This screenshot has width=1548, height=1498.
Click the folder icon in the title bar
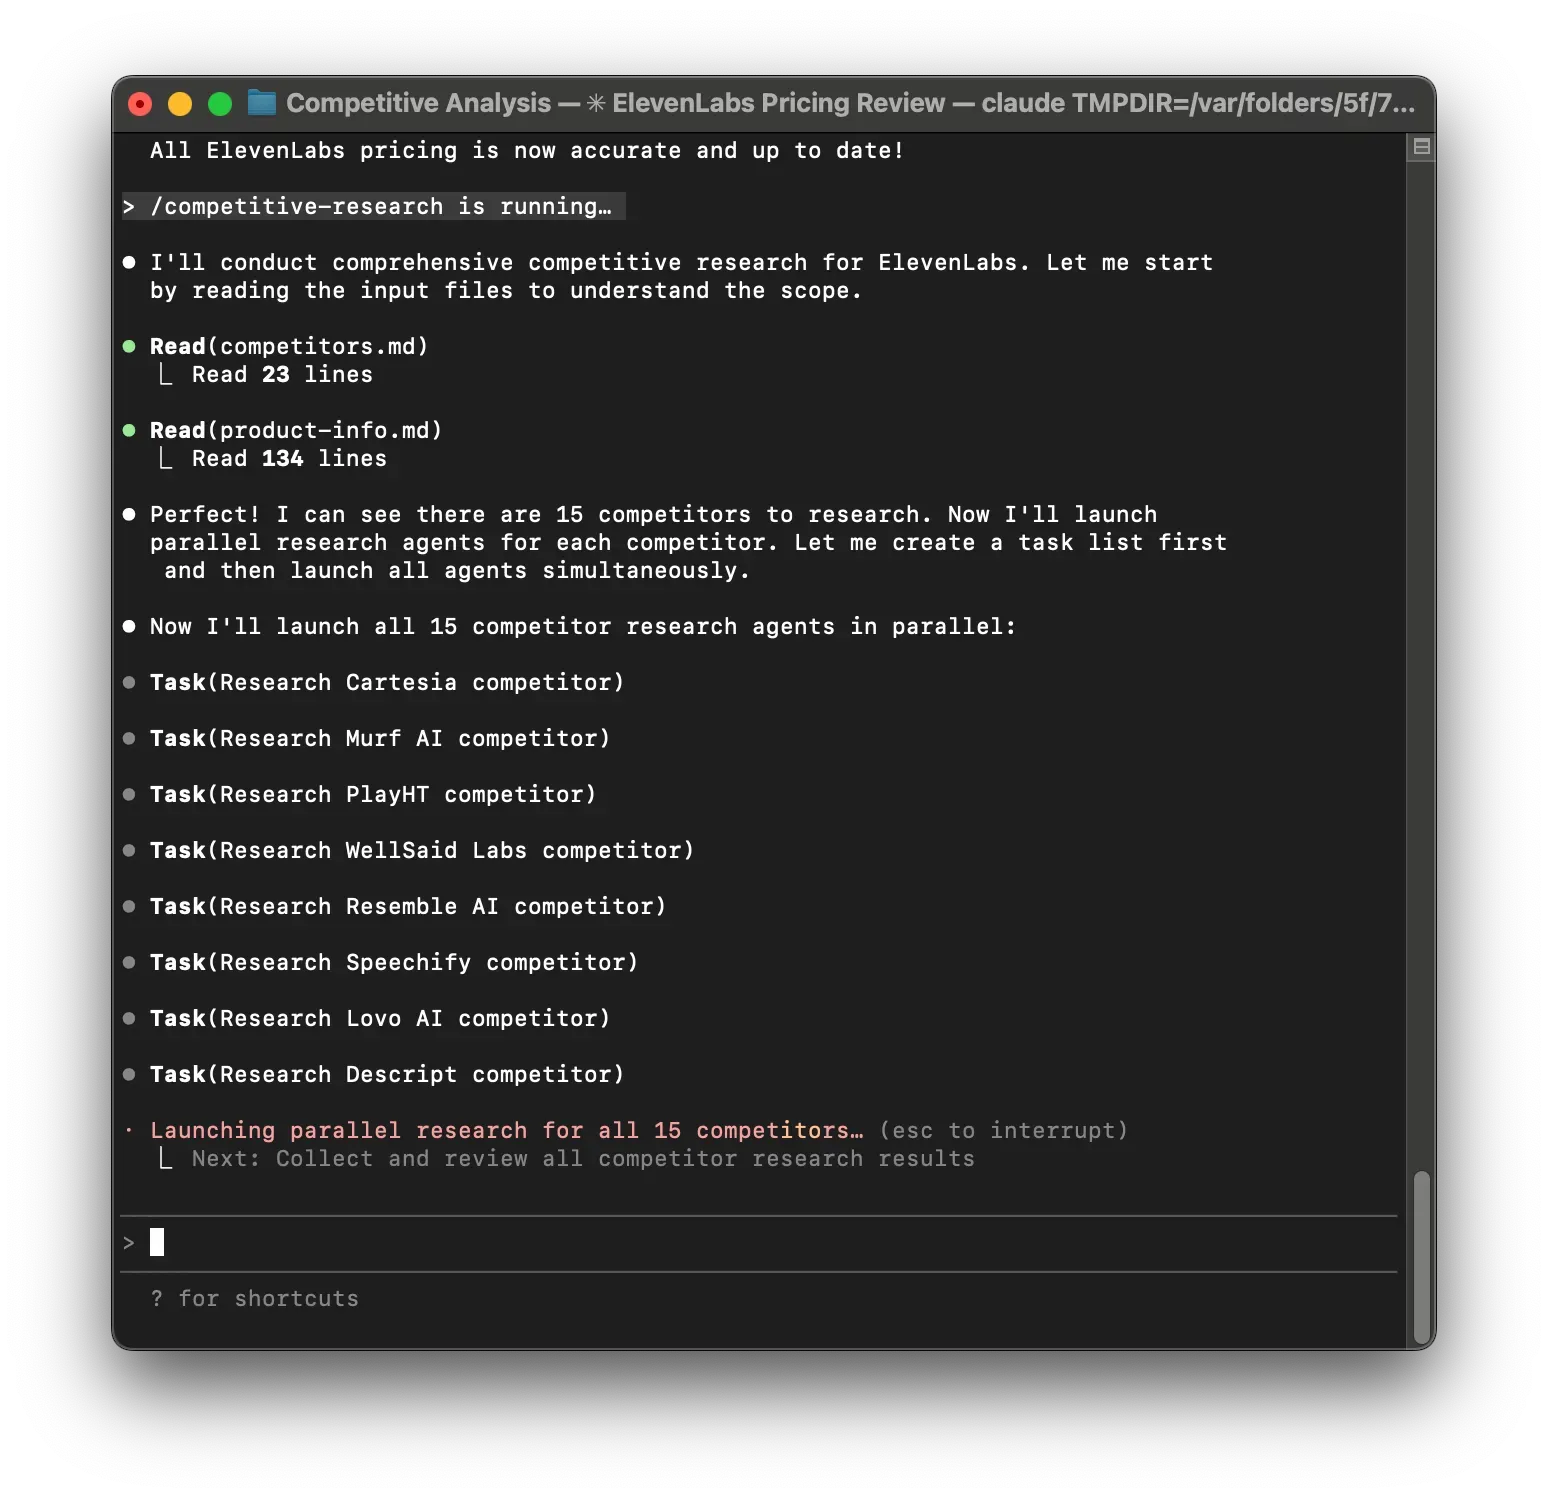pos(261,102)
